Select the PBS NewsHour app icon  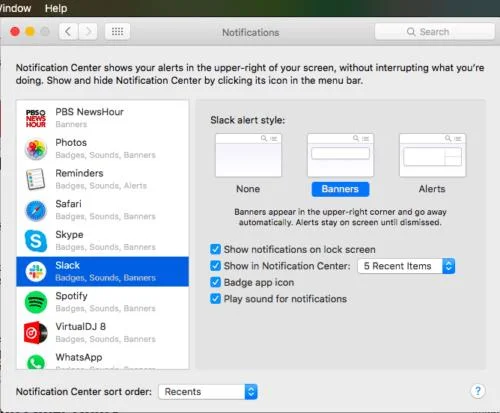pos(36,118)
